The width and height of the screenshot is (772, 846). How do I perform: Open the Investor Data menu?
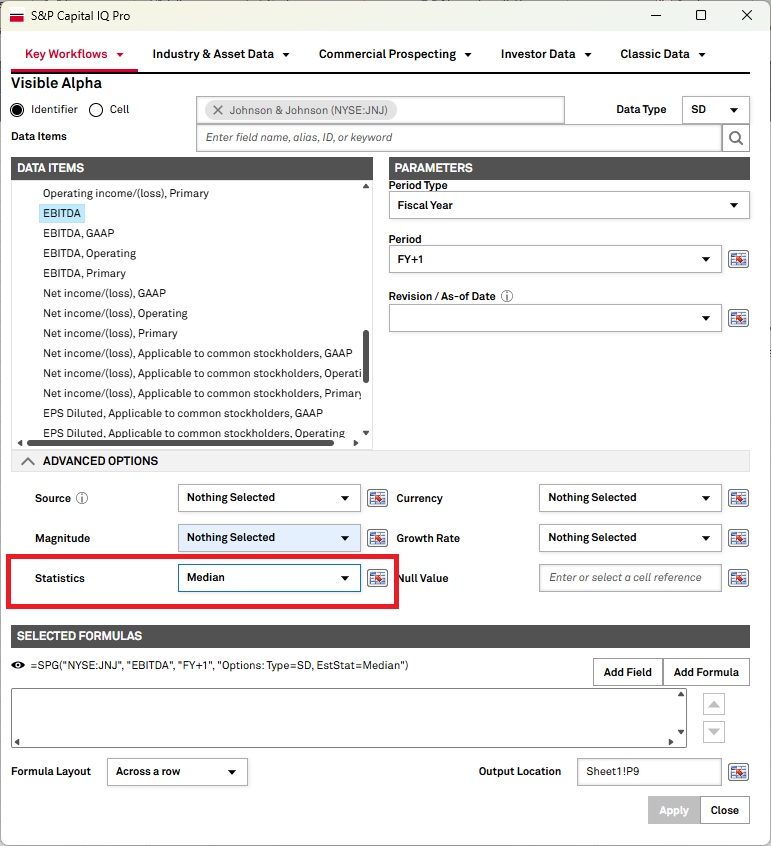pyautogui.click(x=545, y=54)
